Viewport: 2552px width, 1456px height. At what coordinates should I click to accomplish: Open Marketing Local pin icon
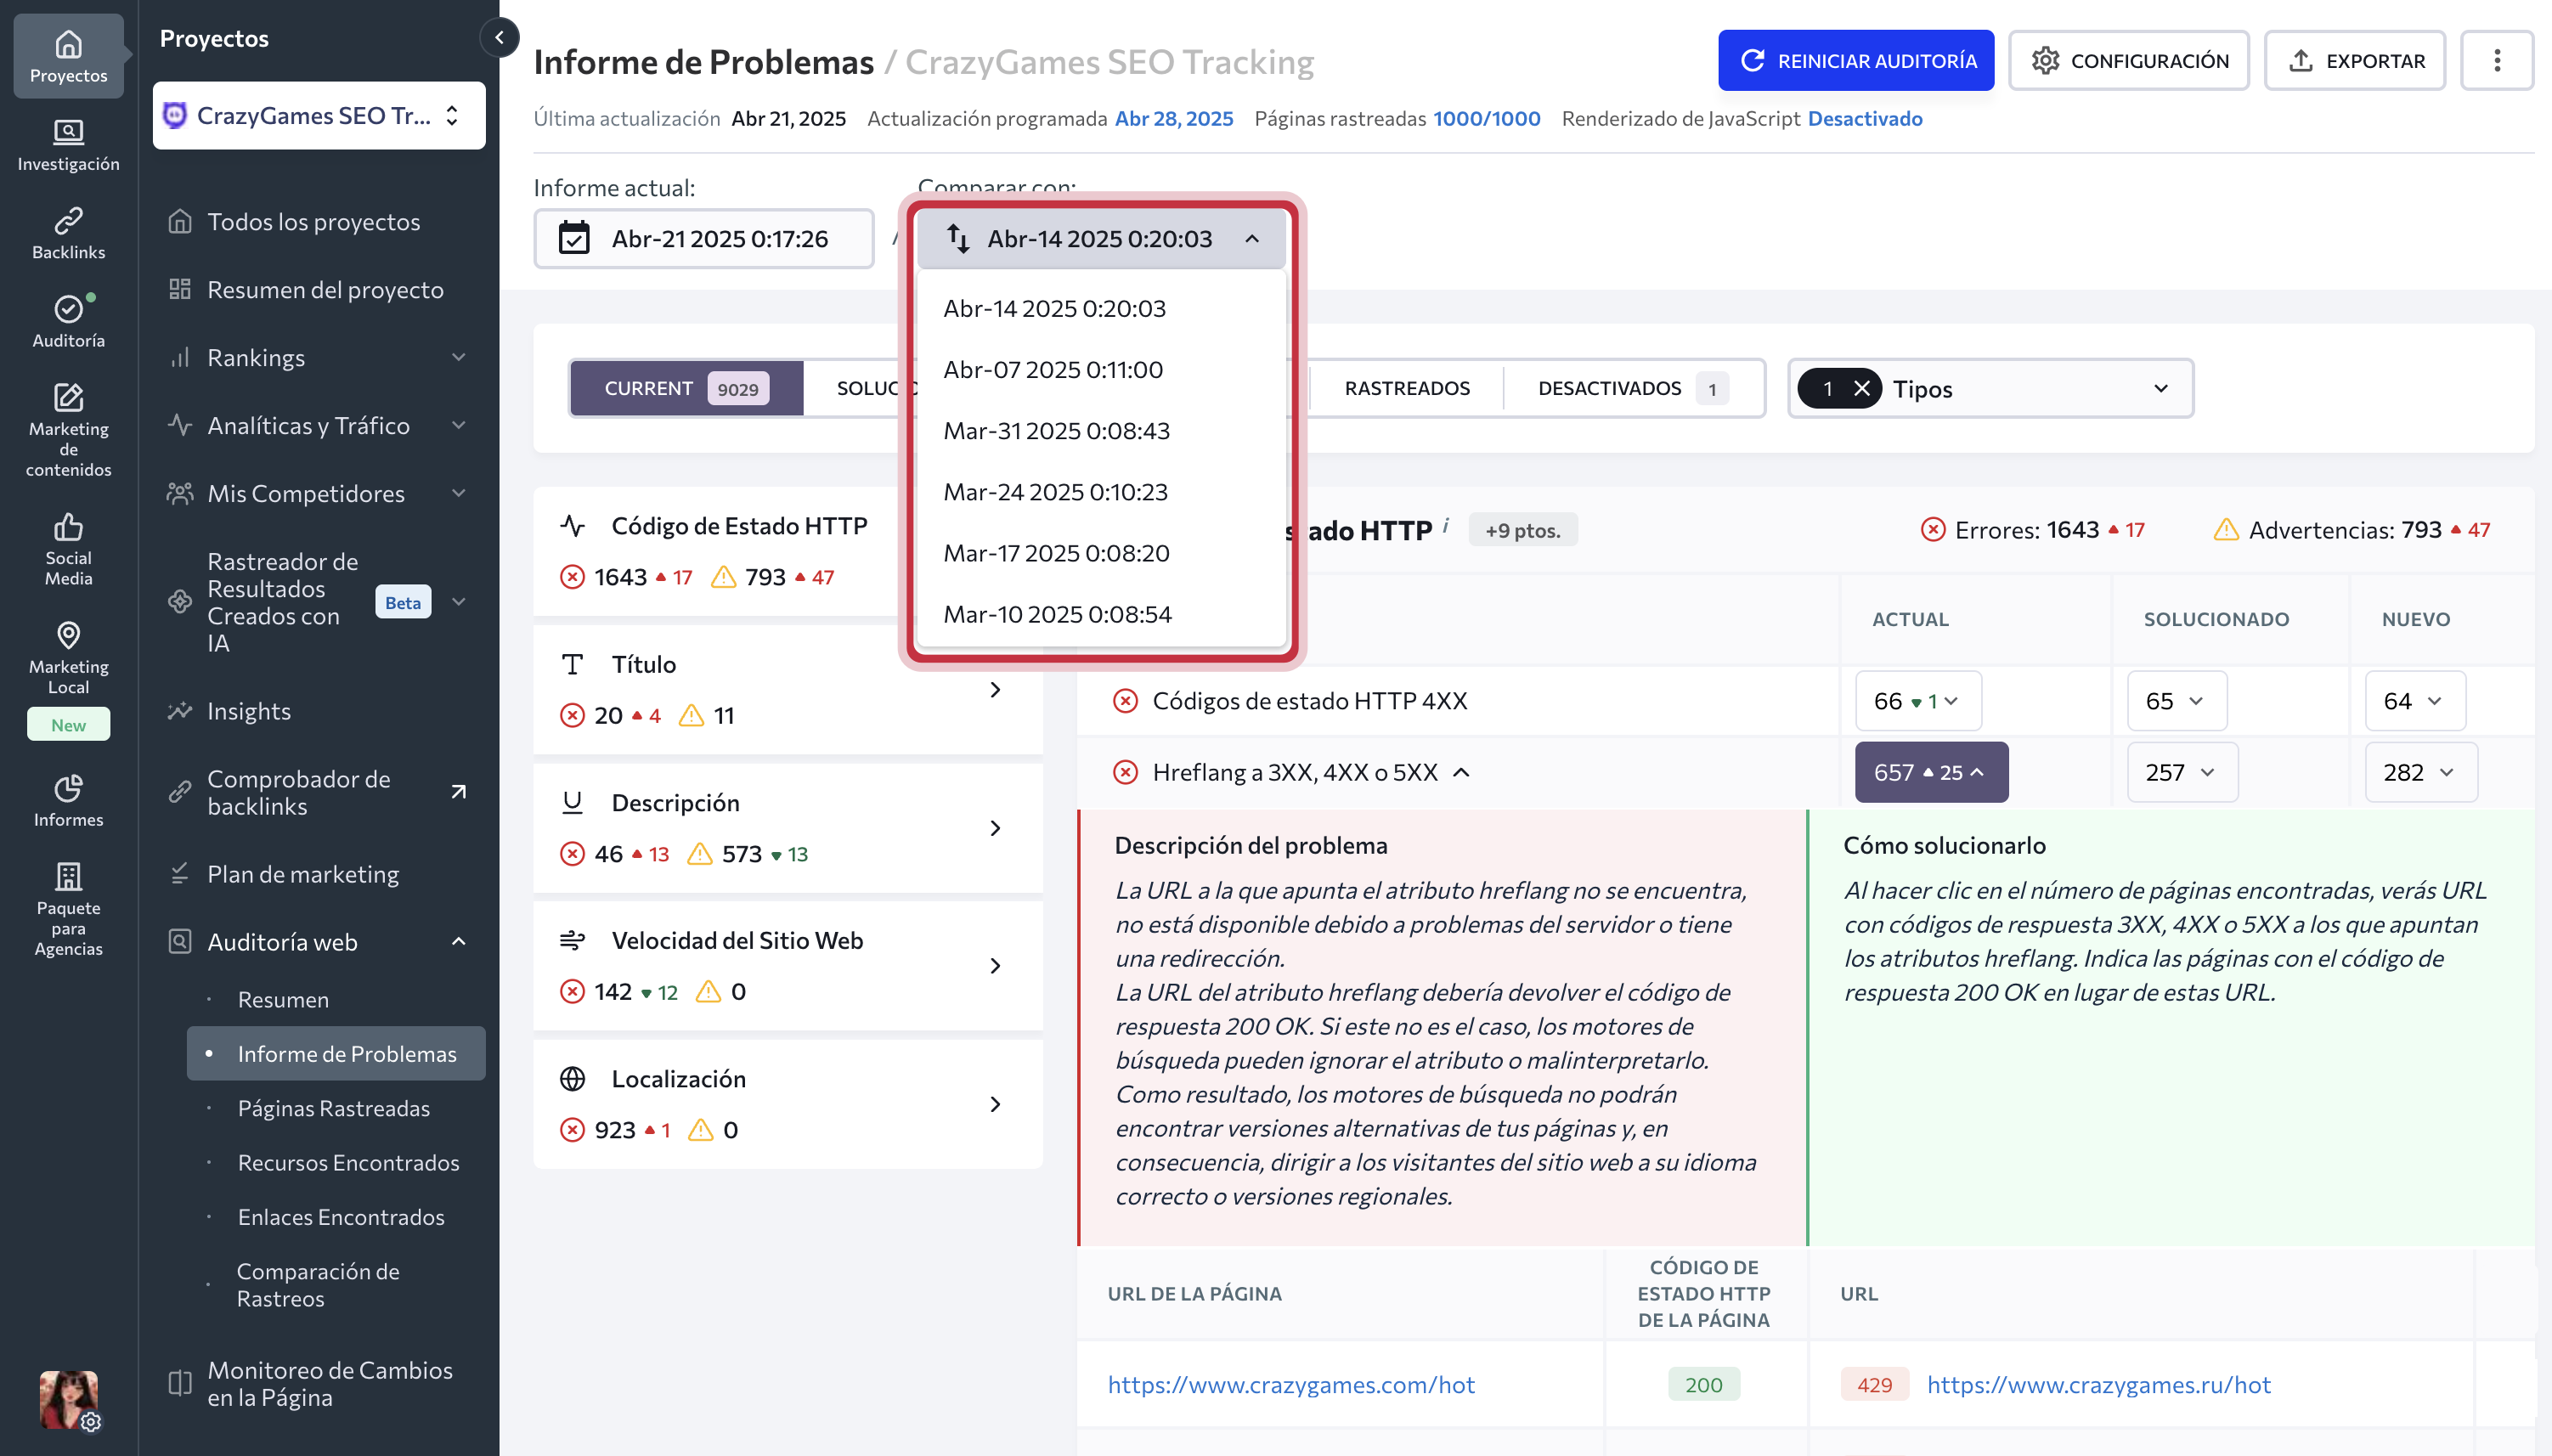[x=68, y=634]
